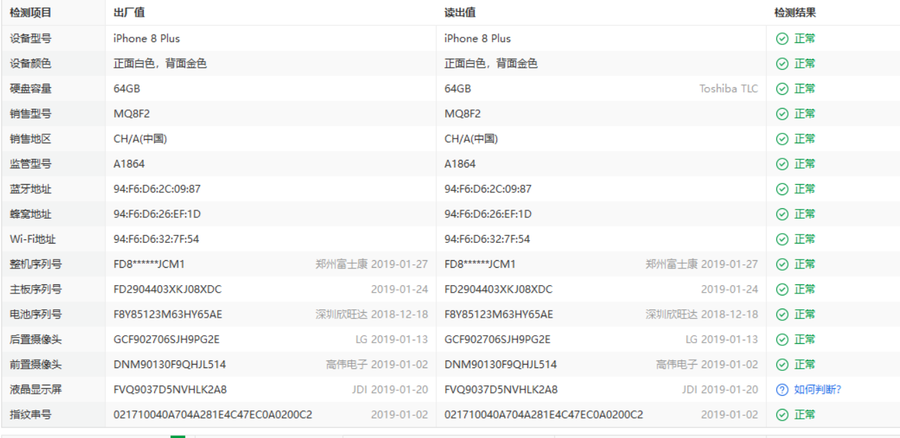Viewport: 900px width, 438px height.
Task: Click the 检测项目 column header
Action: [30, 13]
